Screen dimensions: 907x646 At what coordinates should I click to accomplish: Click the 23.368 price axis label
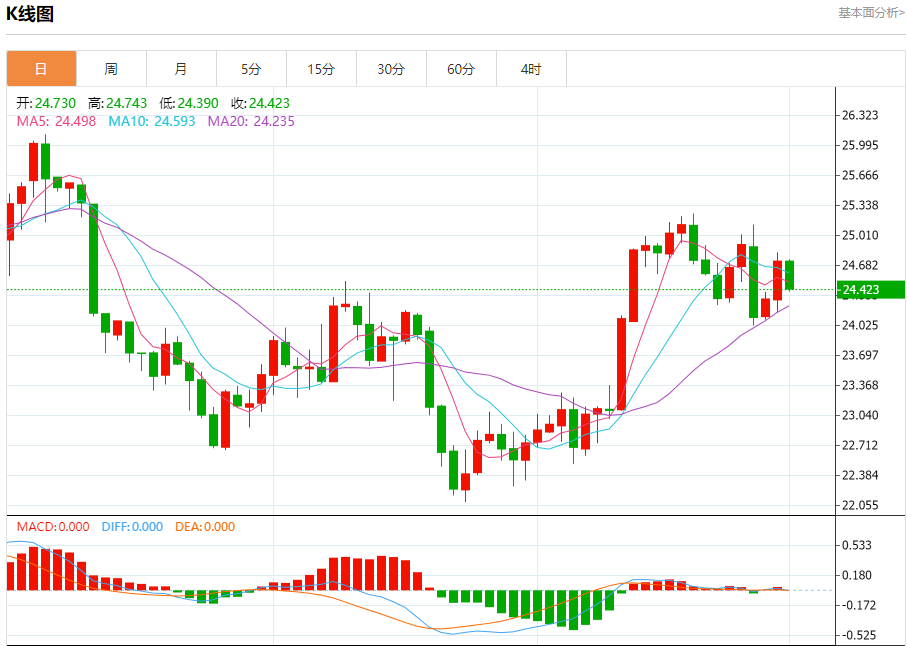click(x=861, y=385)
